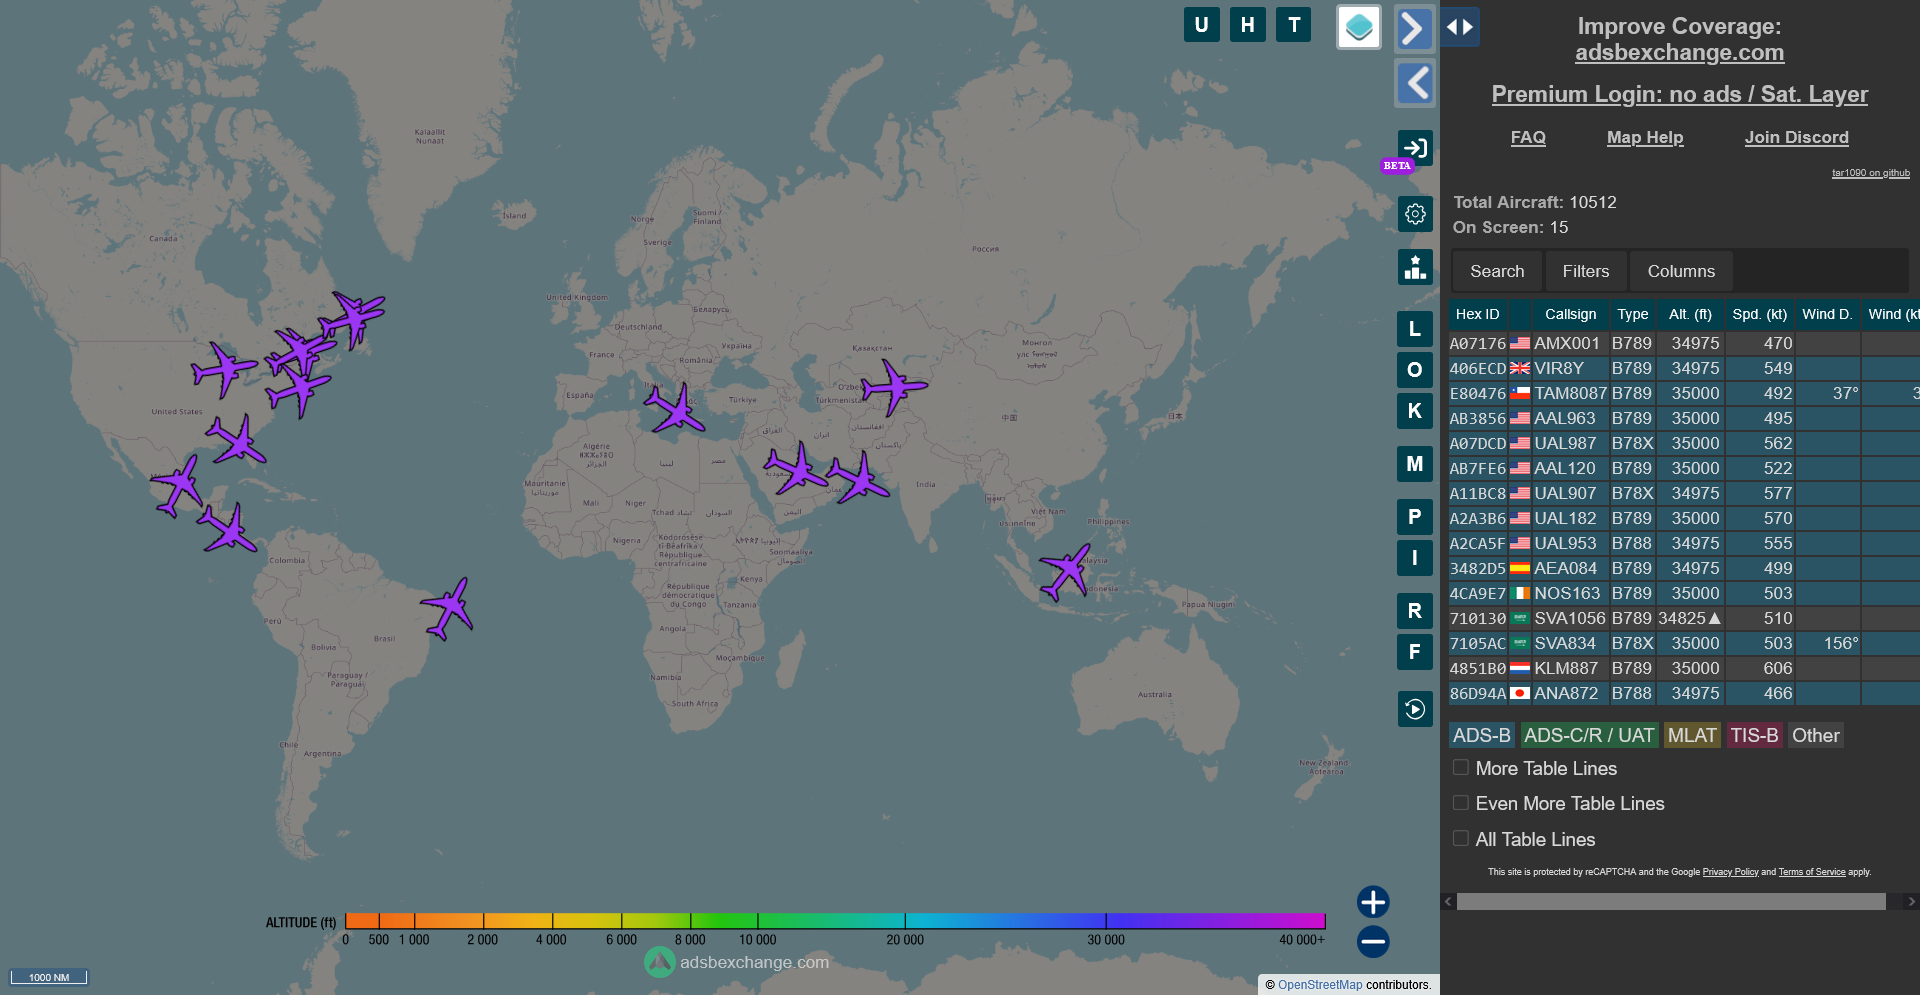Image resolution: width=1920 pixels, height=995 pixels.
Task: Click the aircraft icon over Uzbekistan
Action: tap(893, 387)
